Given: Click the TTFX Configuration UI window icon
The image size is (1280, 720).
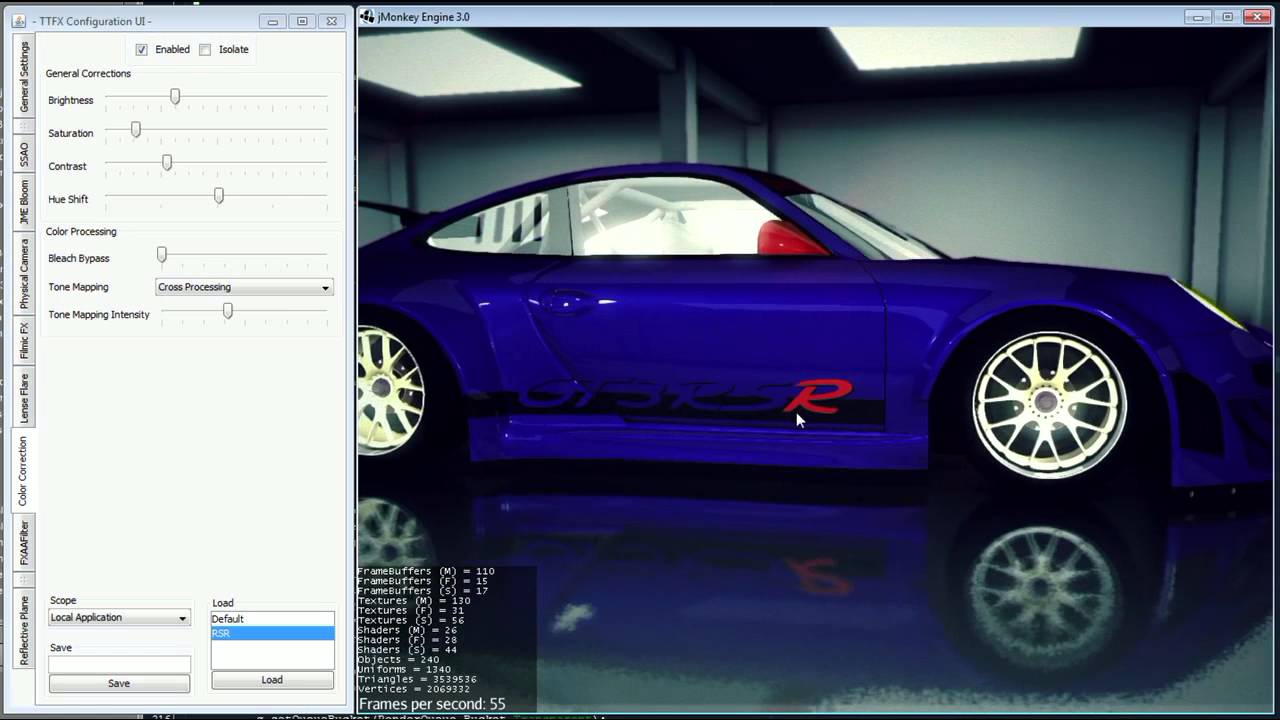Looking at the screenshot, I should (x=18, y=20).
